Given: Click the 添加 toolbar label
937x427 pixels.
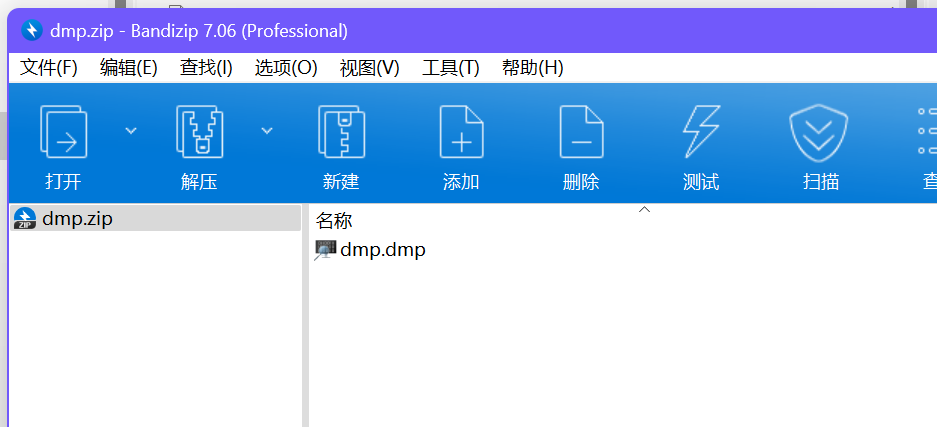Looking at the screenshot, I should [x=461, y=182].
